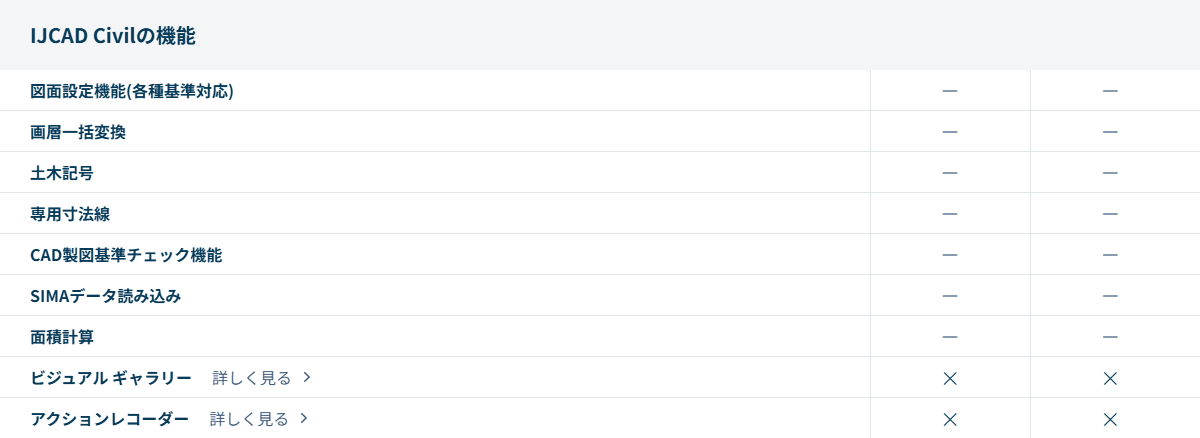
Task: Click the 詳しく見る link beside ビジュアル ギャラリー
Action: pyautogui.click(x=252, y=378)
